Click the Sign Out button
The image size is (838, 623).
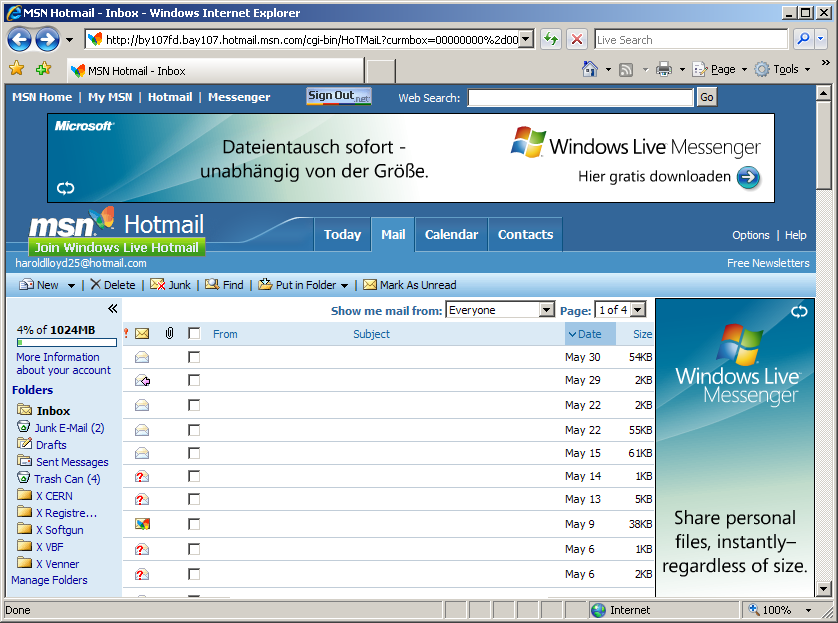point(339,96)
